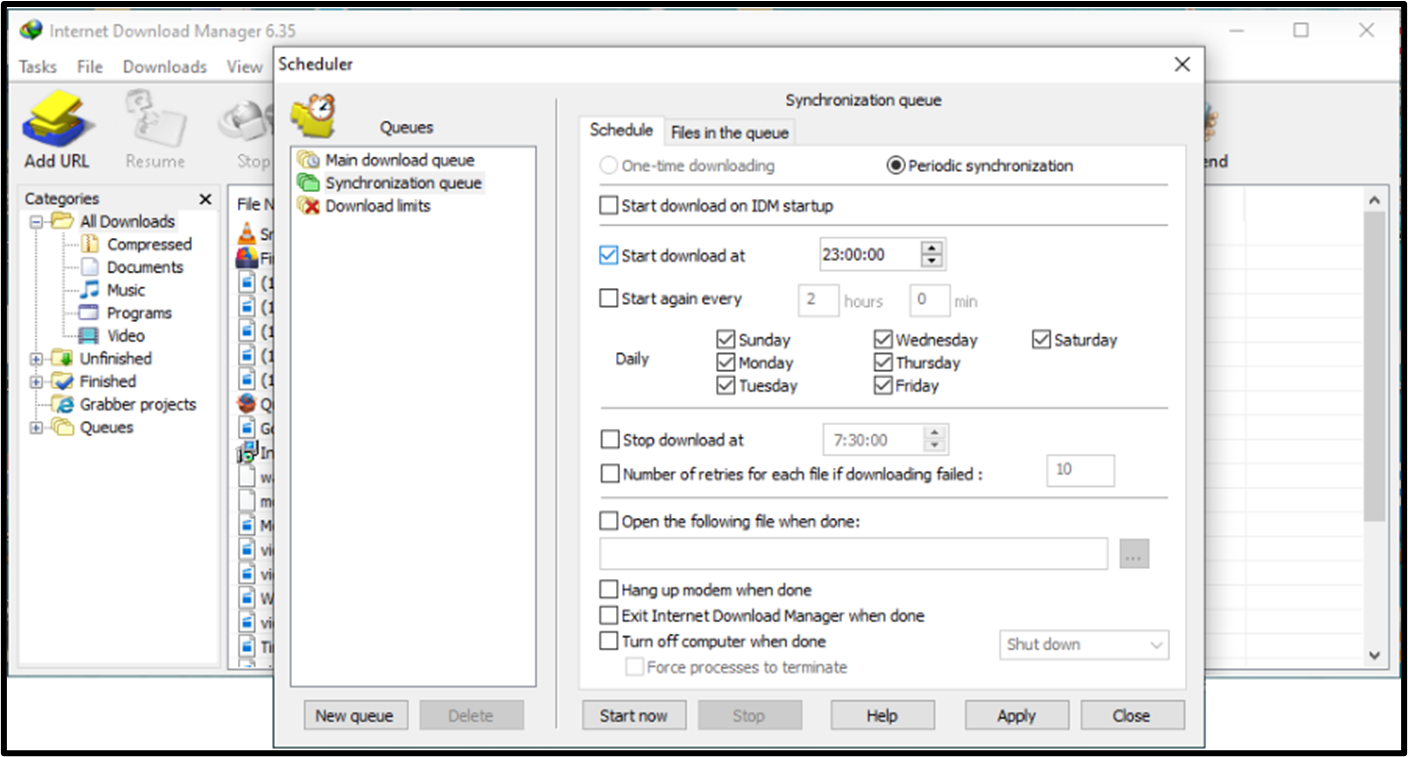Click the Music category note icon
Viewport: 1408px width, 757px height.
(90, 290)
